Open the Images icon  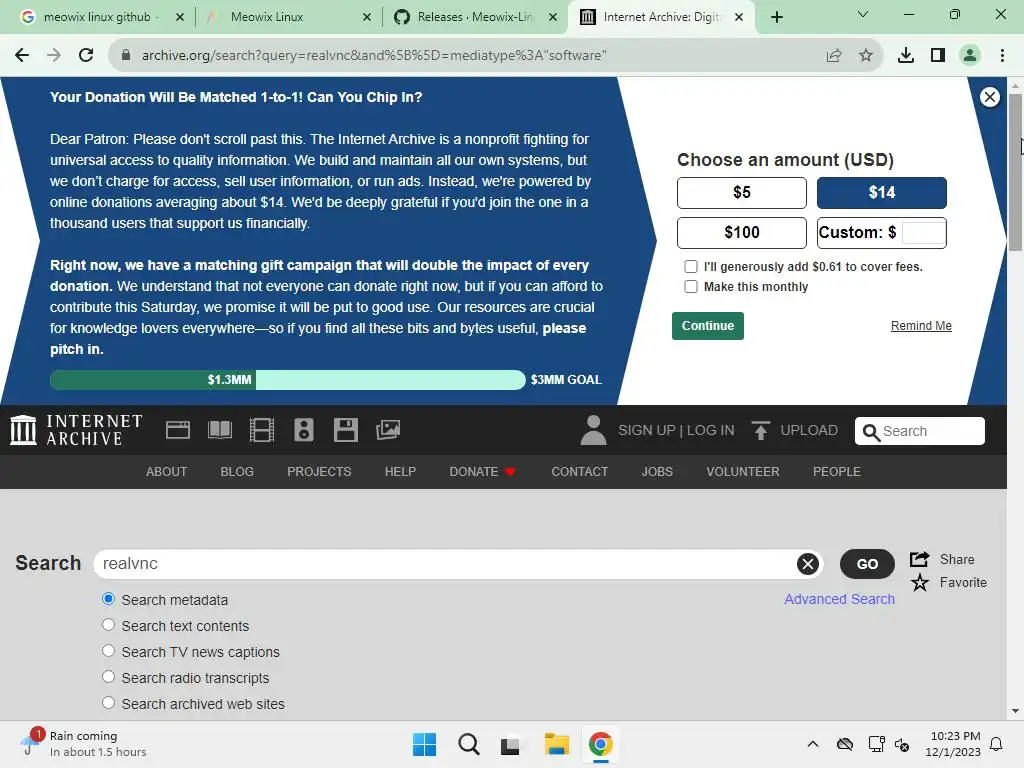pos(388,430)
